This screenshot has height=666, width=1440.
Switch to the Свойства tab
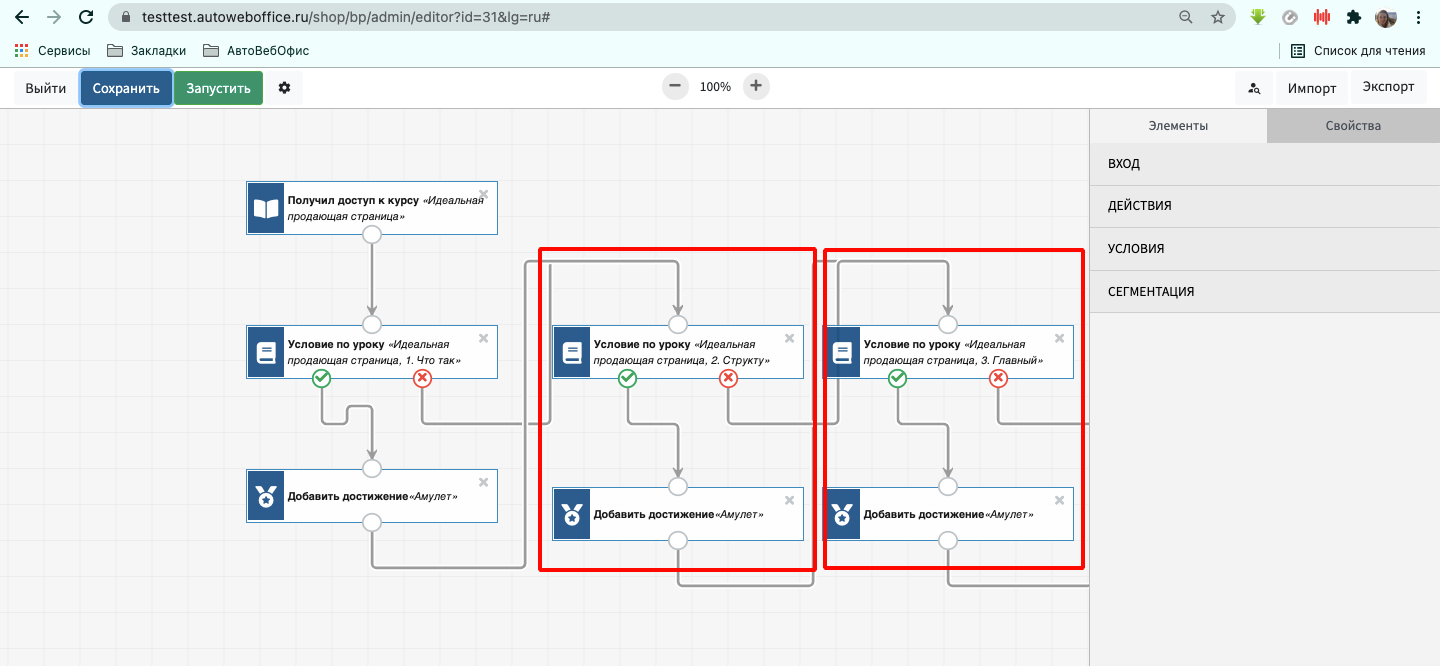click(x=1352, y=126)
